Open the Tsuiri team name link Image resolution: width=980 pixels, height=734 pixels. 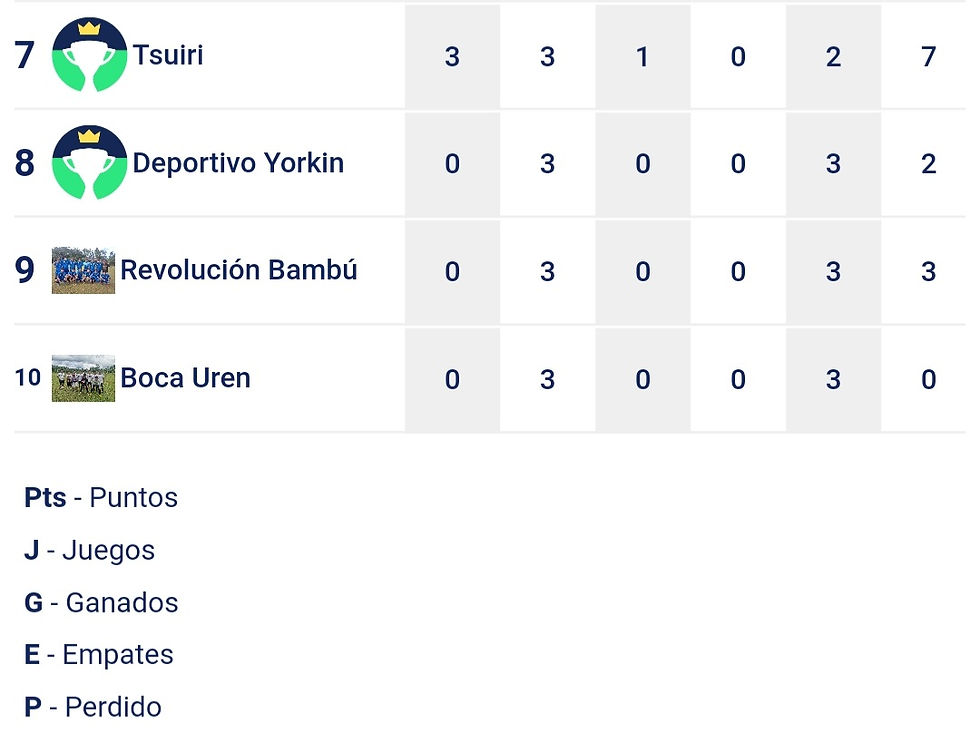click(168, 55)
